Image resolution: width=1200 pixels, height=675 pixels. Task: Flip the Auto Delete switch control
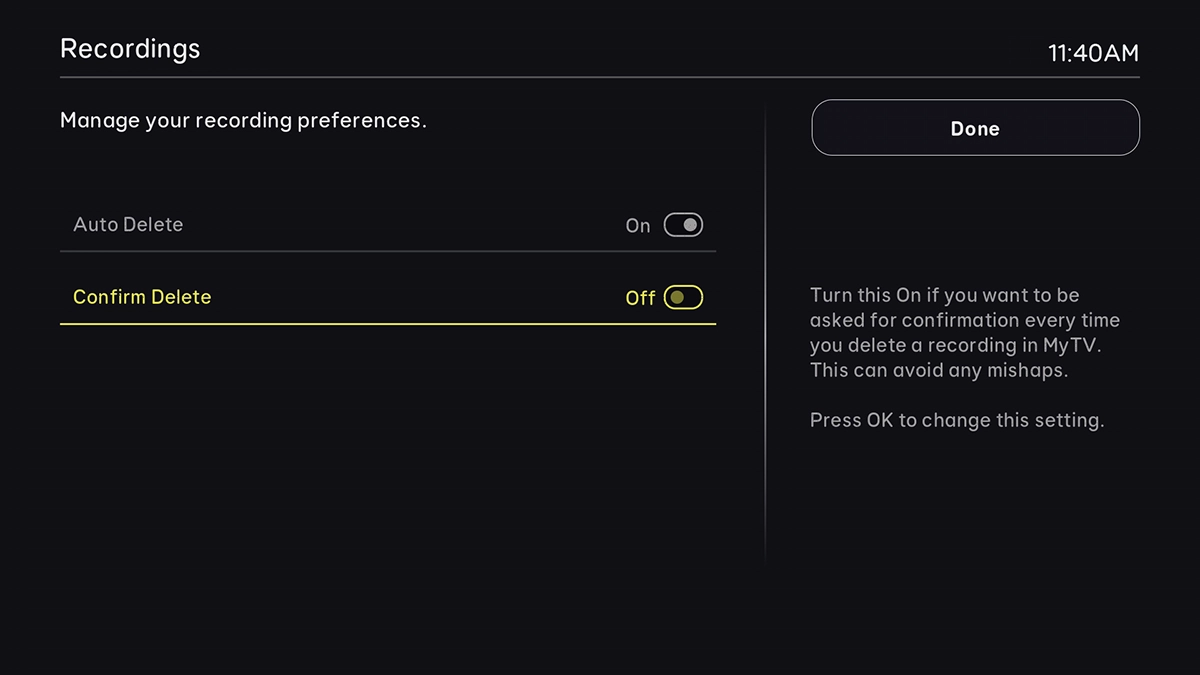click(x=684, y=225)
